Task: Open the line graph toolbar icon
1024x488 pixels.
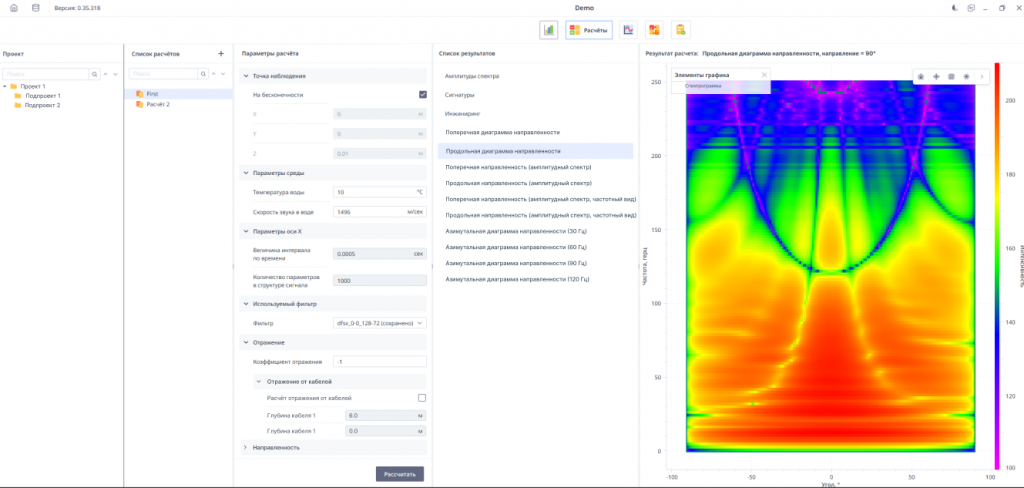Action: (628, 29)
